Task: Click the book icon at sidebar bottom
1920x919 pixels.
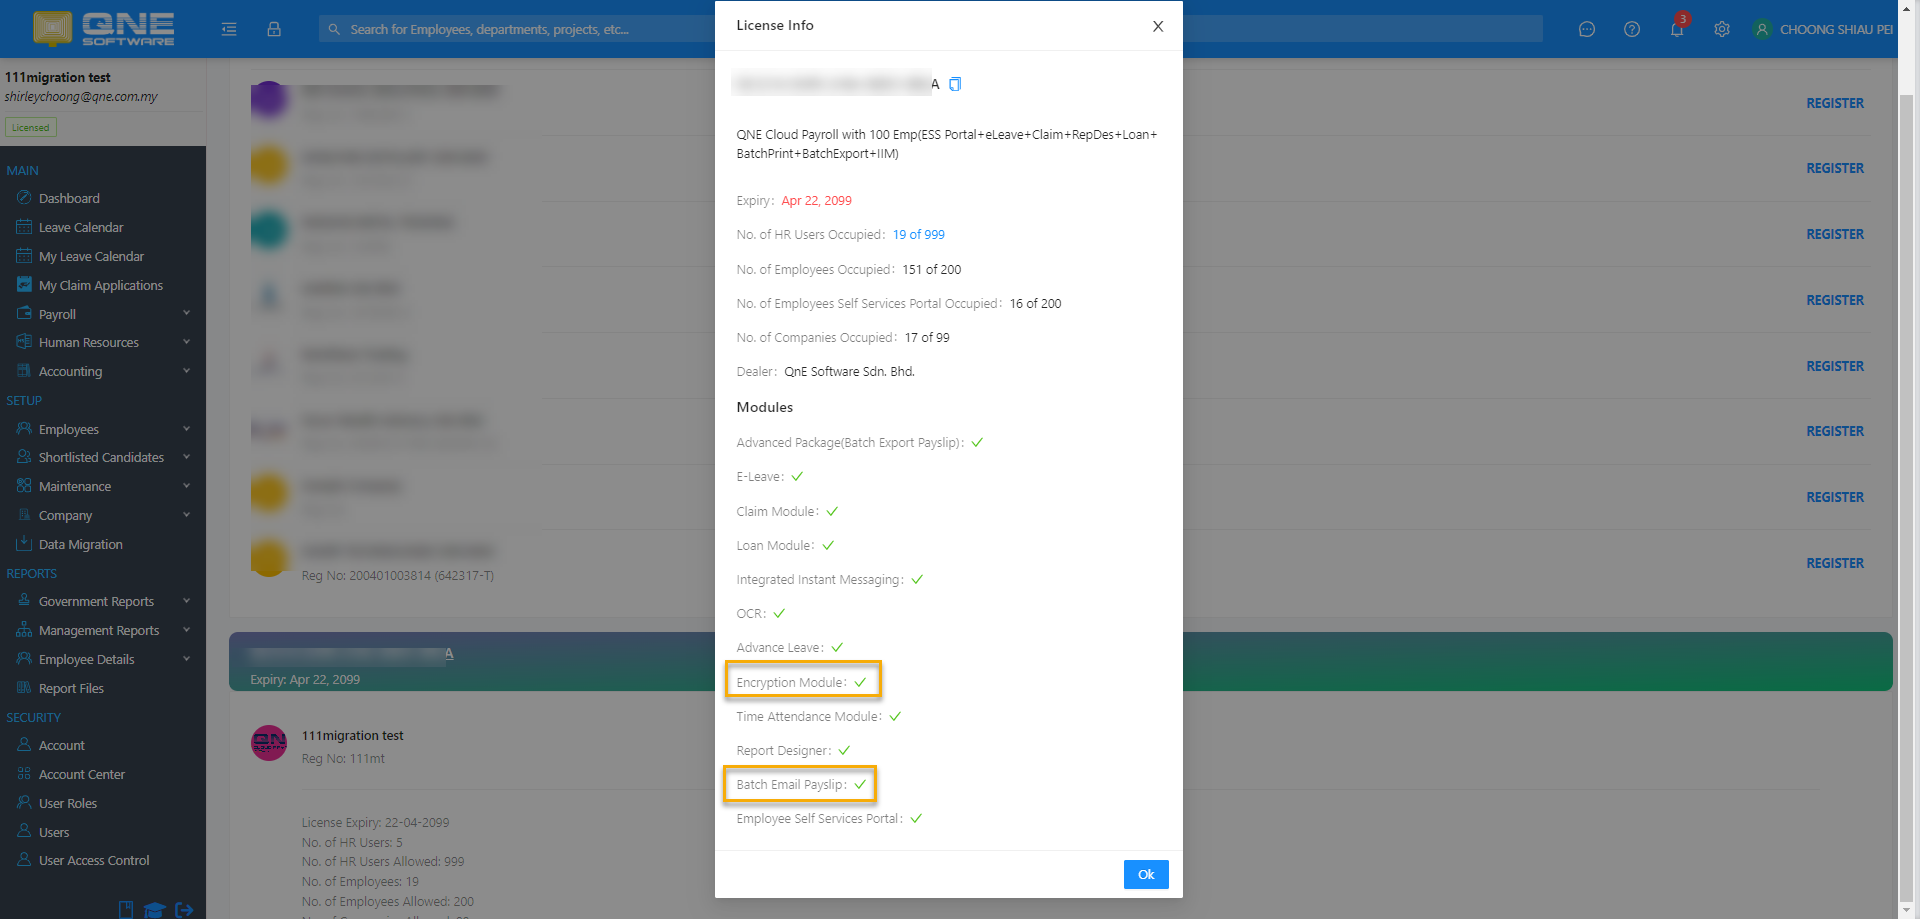Action: pos(126,909)
